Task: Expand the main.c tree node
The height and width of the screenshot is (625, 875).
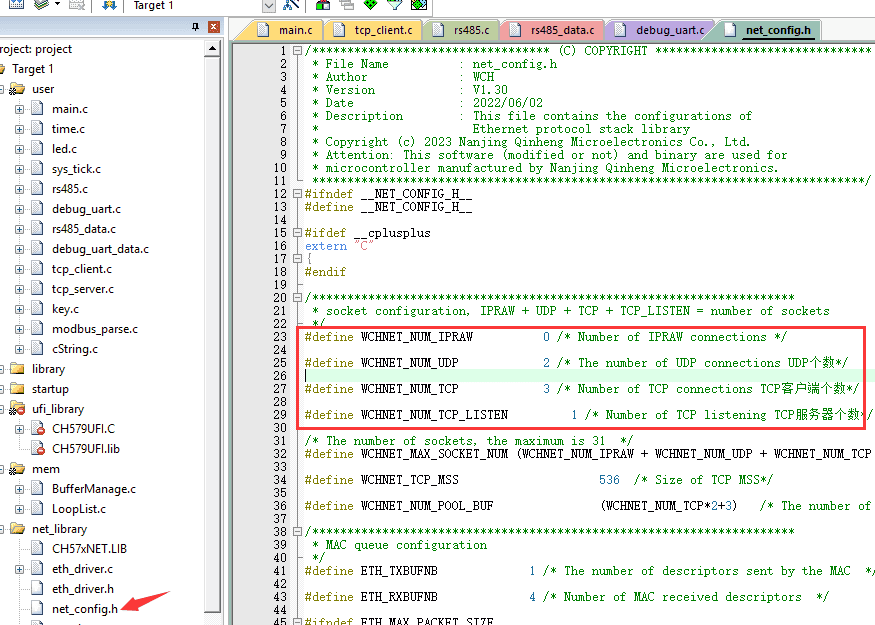Action: coord(19,109)
